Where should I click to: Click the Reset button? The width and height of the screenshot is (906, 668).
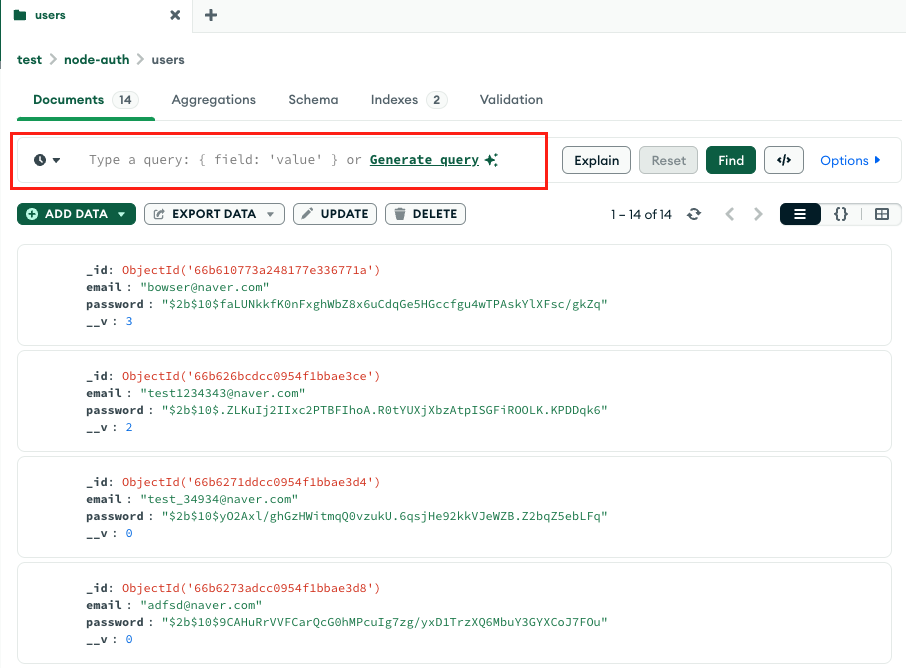click(x=669, y=160)
